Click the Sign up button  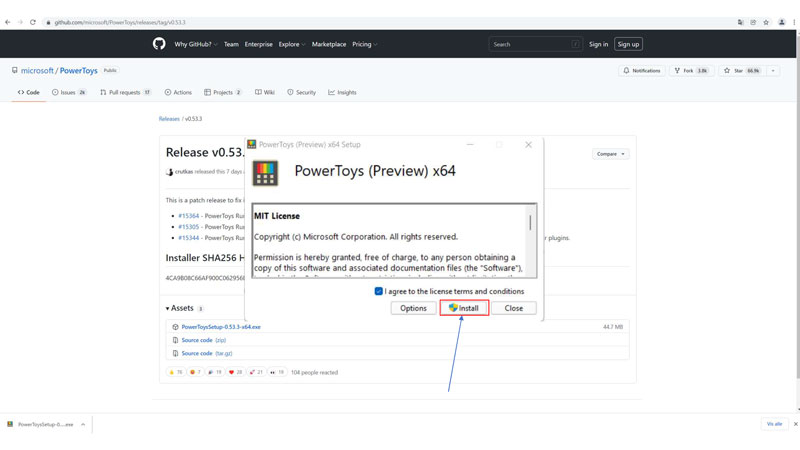(x=628, y=44)
